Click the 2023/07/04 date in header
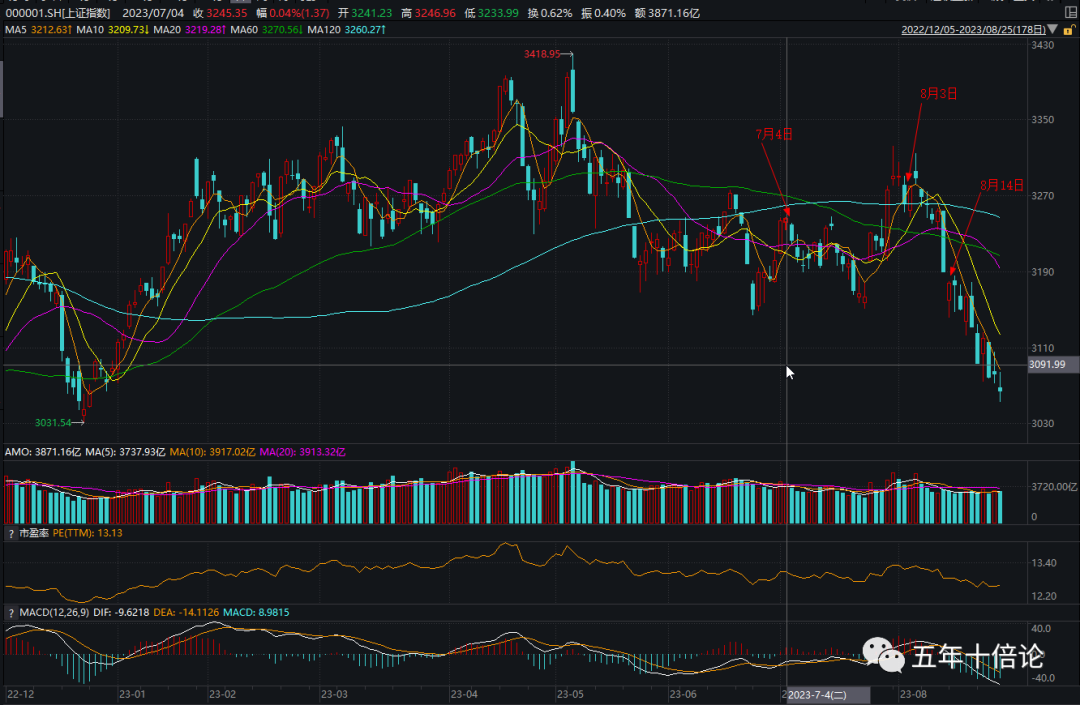Screen dimensions: 1080x705 click(153, 13)
